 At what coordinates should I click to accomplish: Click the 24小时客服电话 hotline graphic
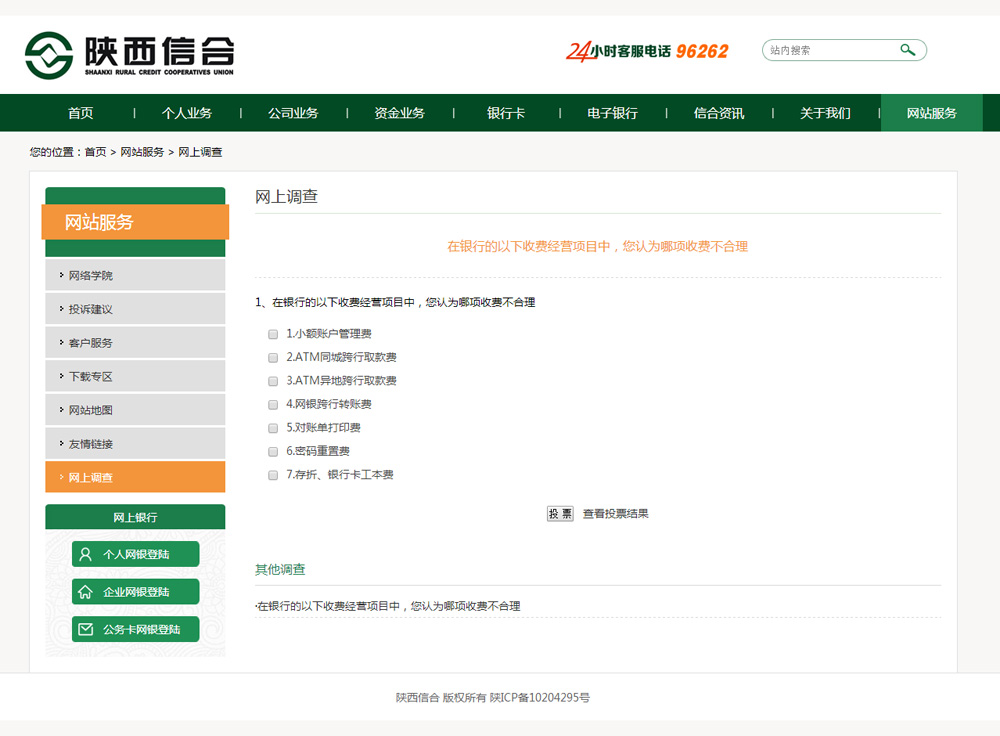tap(647, 51)
